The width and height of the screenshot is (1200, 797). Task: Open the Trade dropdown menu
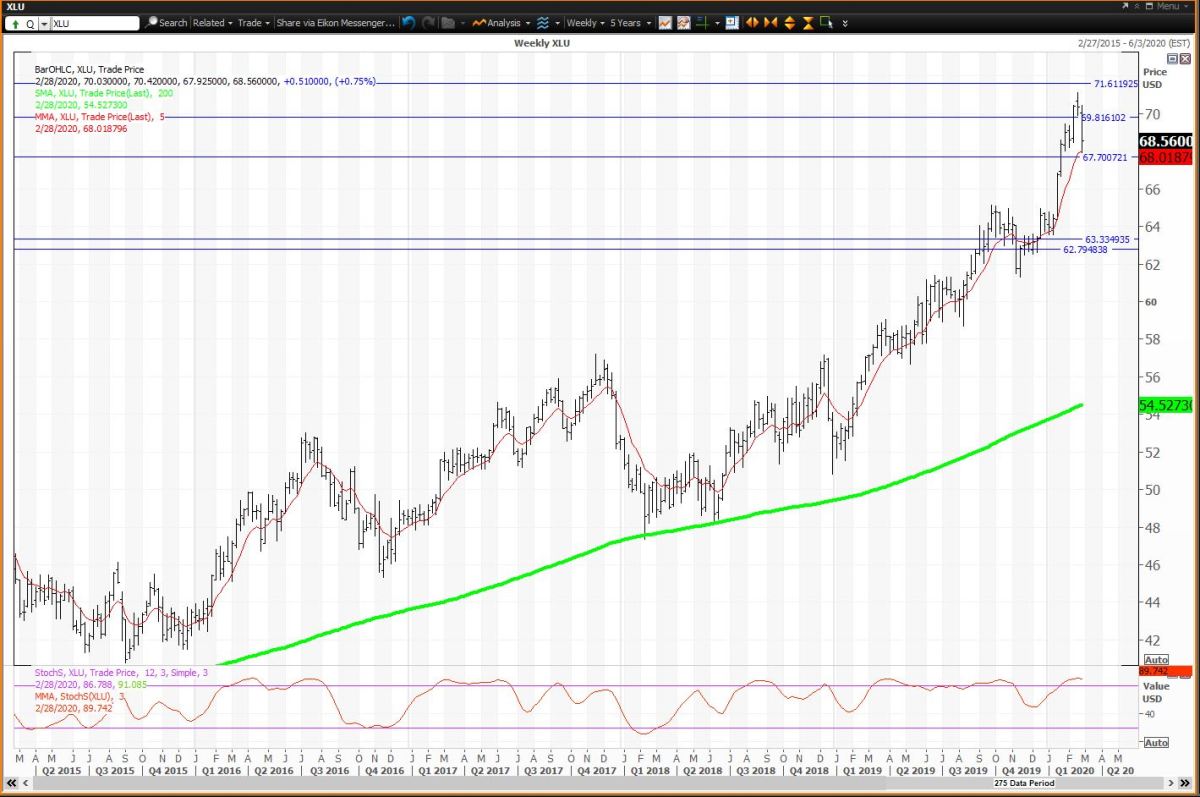tap(253, 22)
